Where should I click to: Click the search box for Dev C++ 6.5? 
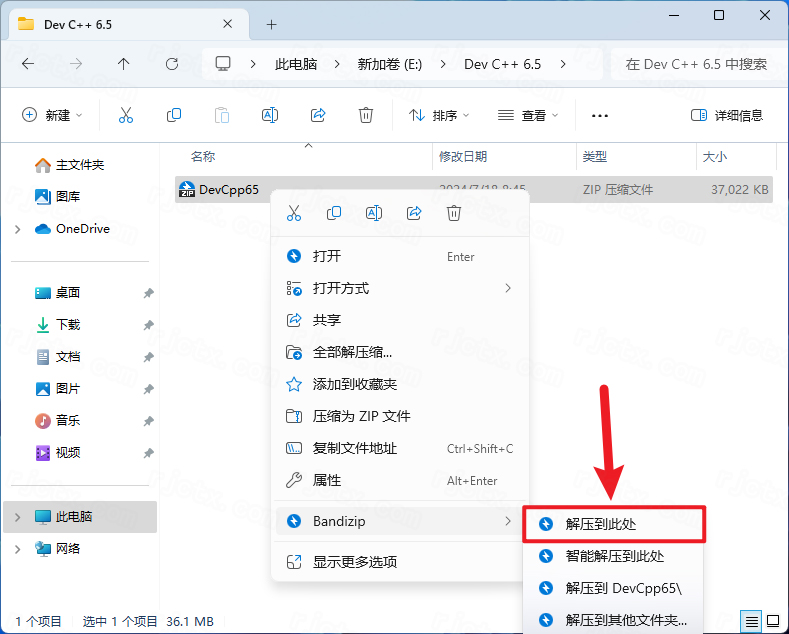(699, 64)
